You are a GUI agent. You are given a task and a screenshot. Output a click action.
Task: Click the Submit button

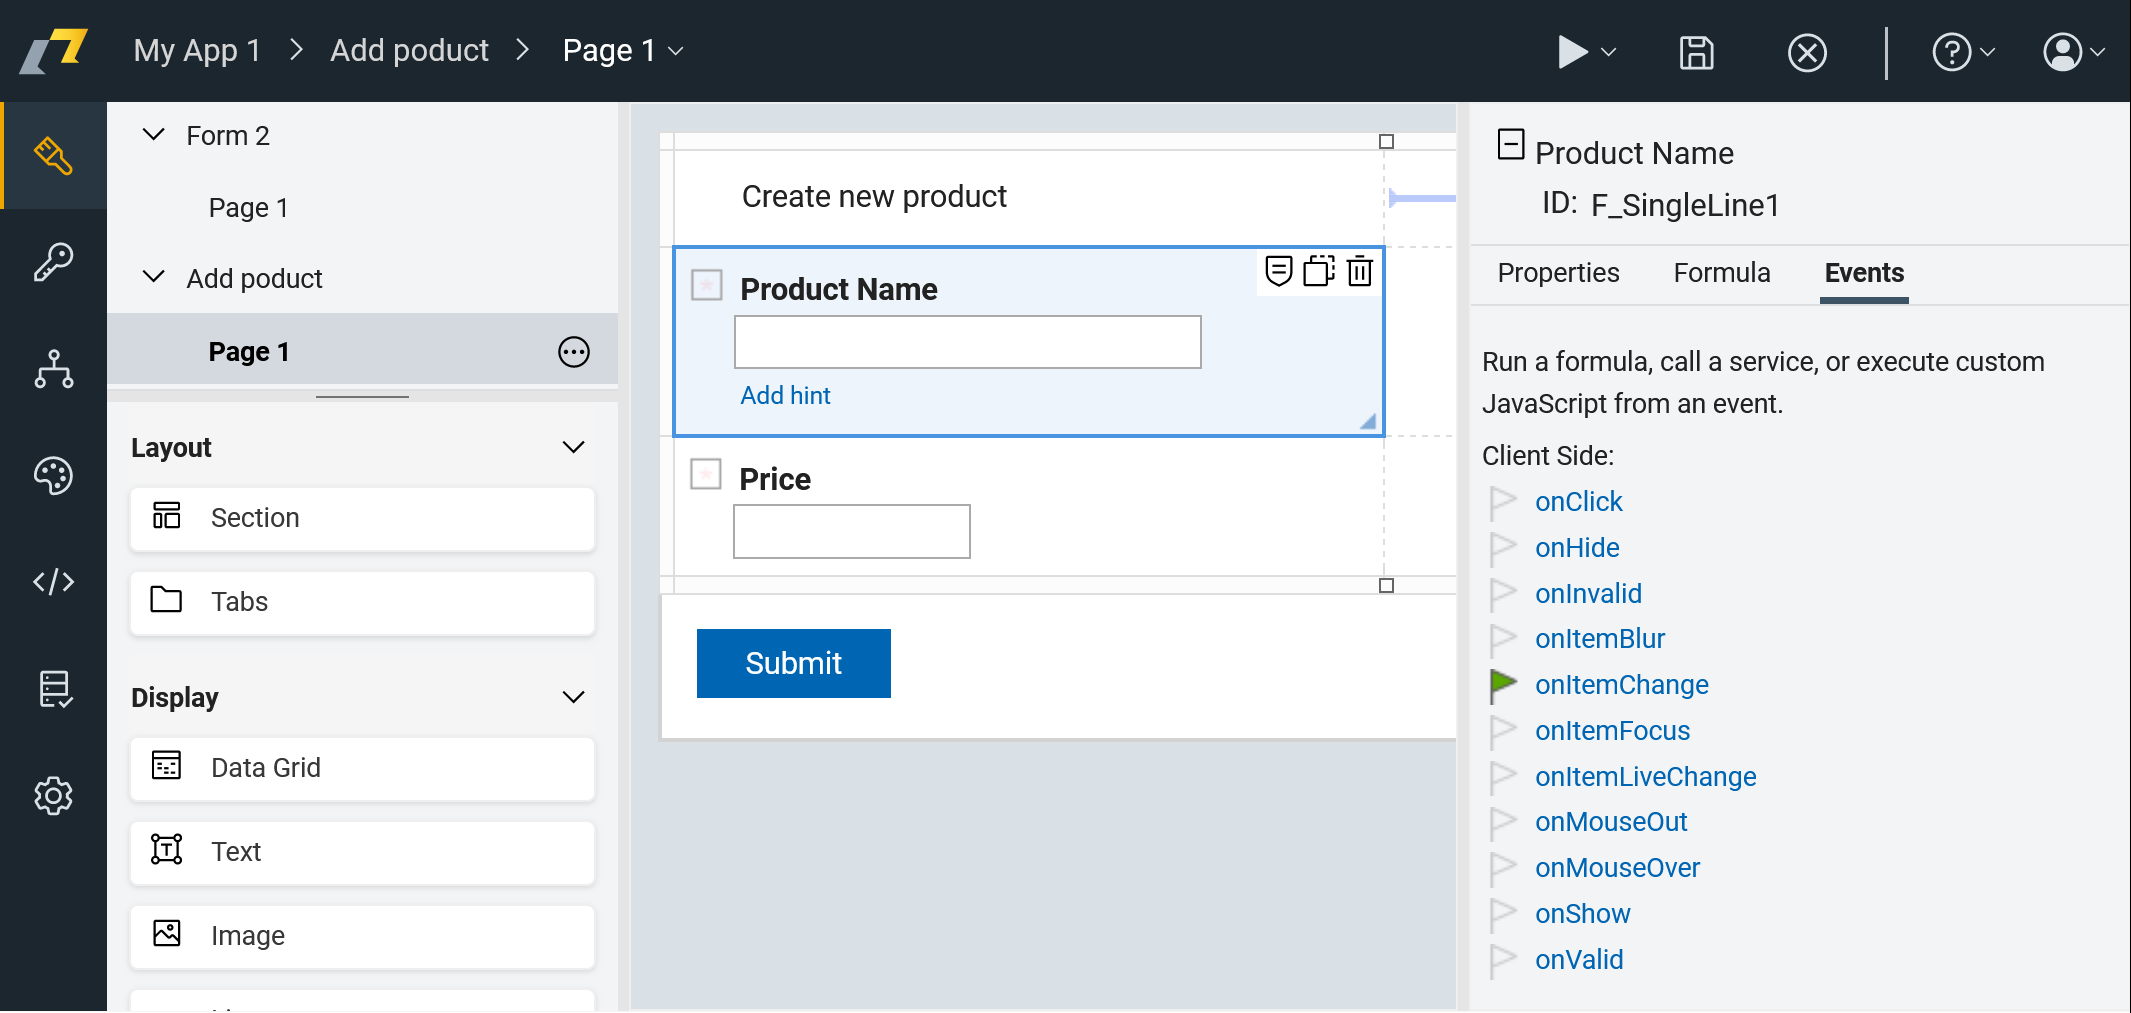(x=793, y=663)
